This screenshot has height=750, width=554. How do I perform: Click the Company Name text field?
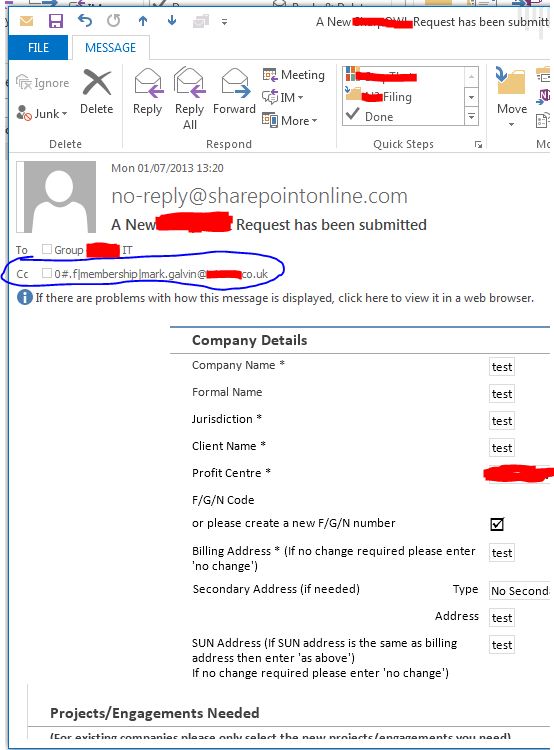click(x=502, y=367)
